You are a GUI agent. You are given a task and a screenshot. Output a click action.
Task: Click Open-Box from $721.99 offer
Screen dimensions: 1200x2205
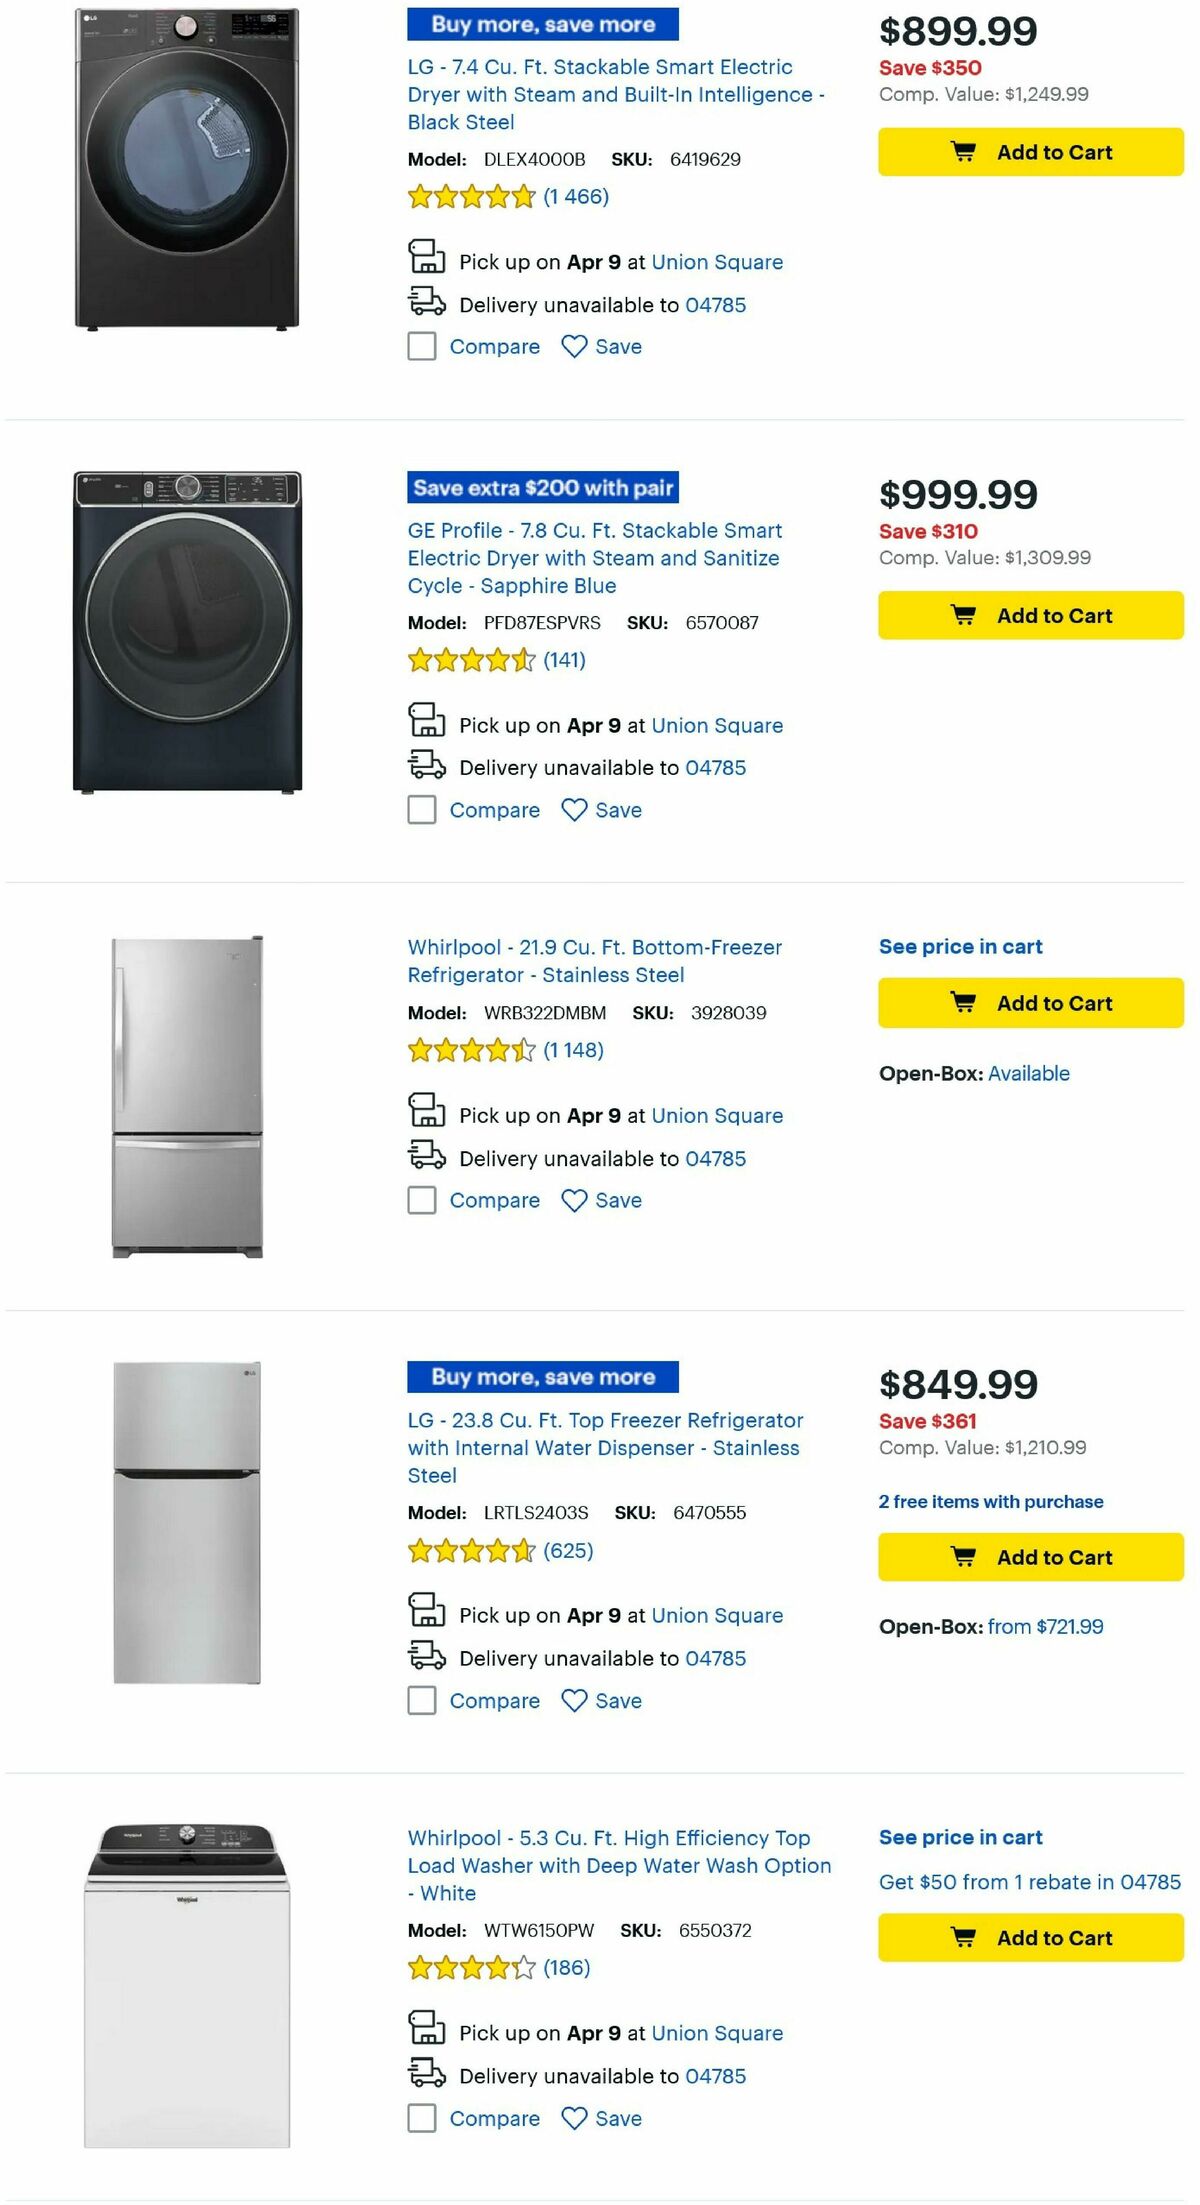(1043, 1627)
